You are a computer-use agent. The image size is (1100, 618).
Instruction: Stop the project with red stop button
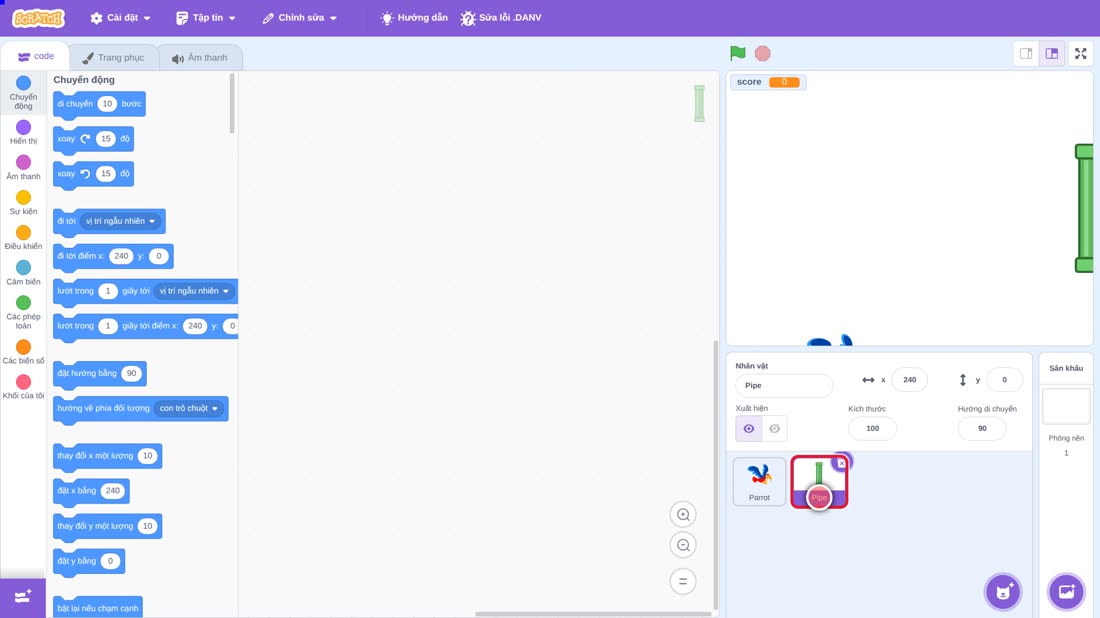coord(763,53)
